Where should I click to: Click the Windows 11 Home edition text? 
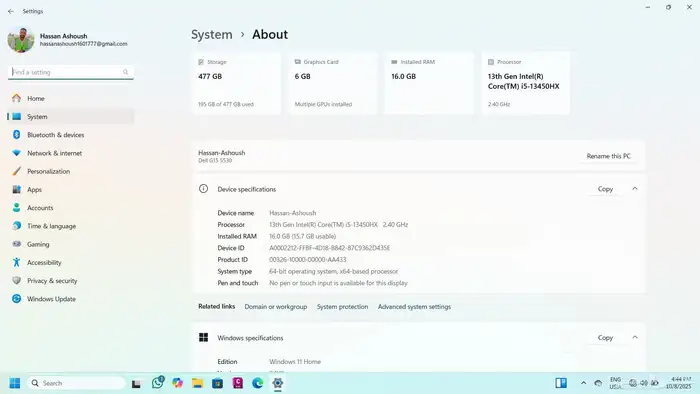[295, 362]
